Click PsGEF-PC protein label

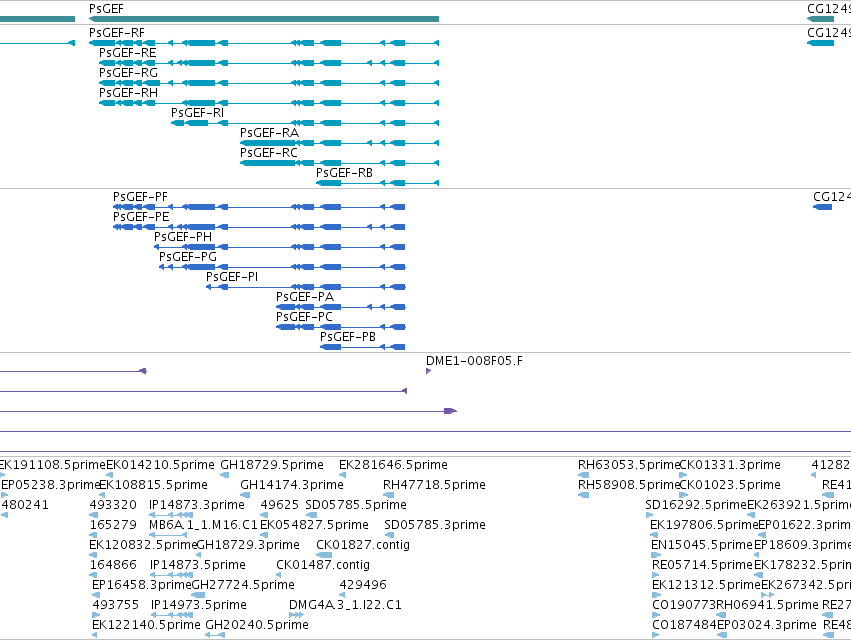click(304, 317)
